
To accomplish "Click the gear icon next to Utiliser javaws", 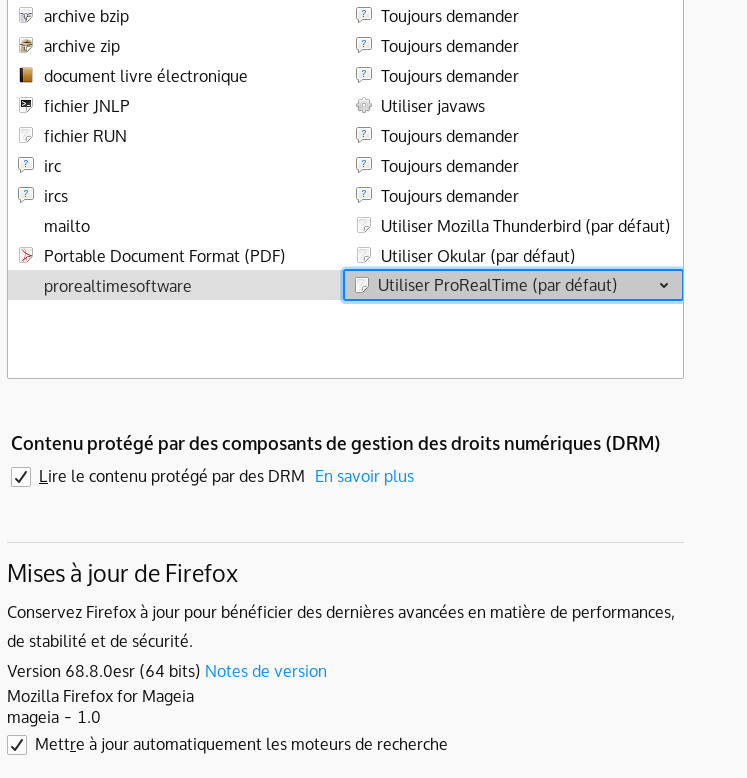I will click(x=364, y=106).
